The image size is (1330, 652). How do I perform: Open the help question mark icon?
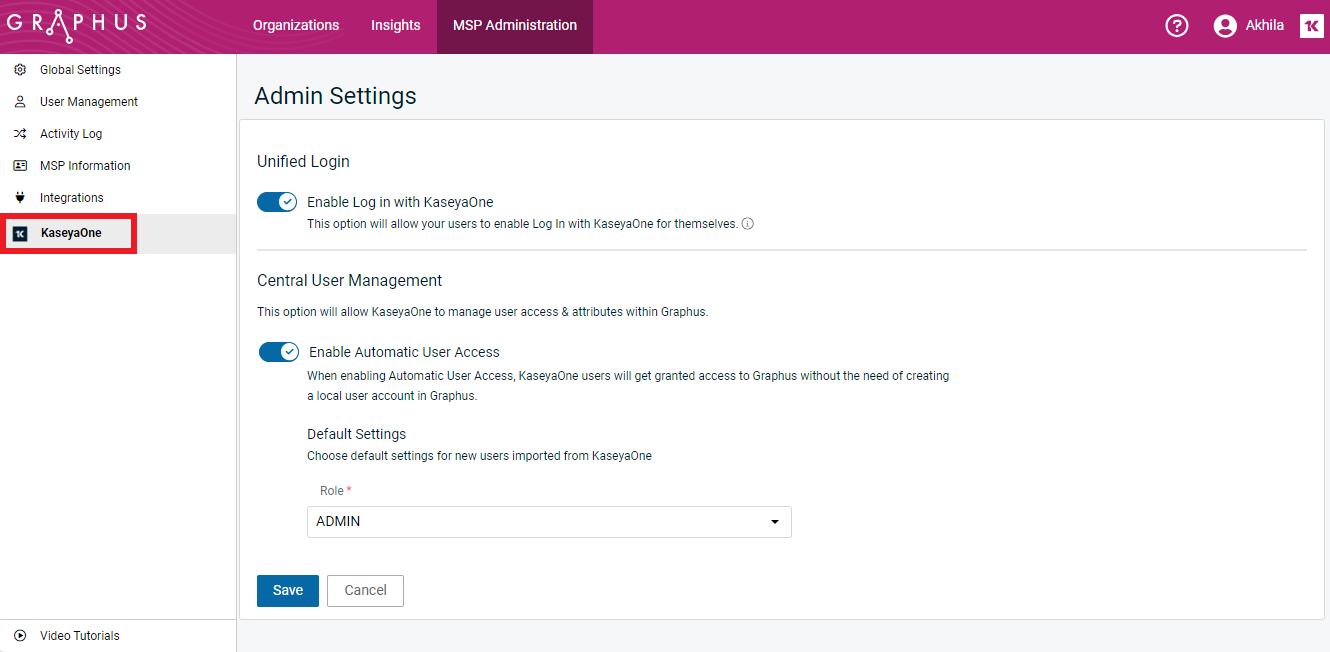tap(1177, 25)
